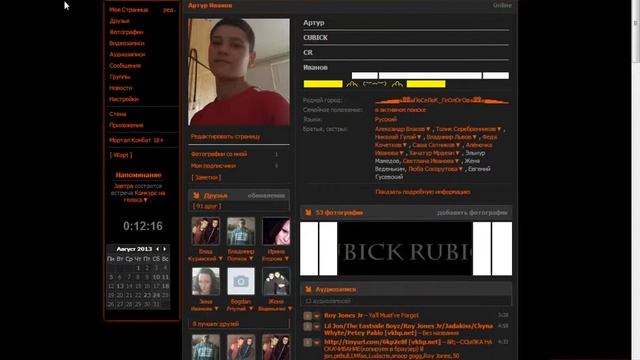Open Моя Страница in sidebar
Viewport: 640px width, 360px height.
pyautogui.click(x=129, y=9)
